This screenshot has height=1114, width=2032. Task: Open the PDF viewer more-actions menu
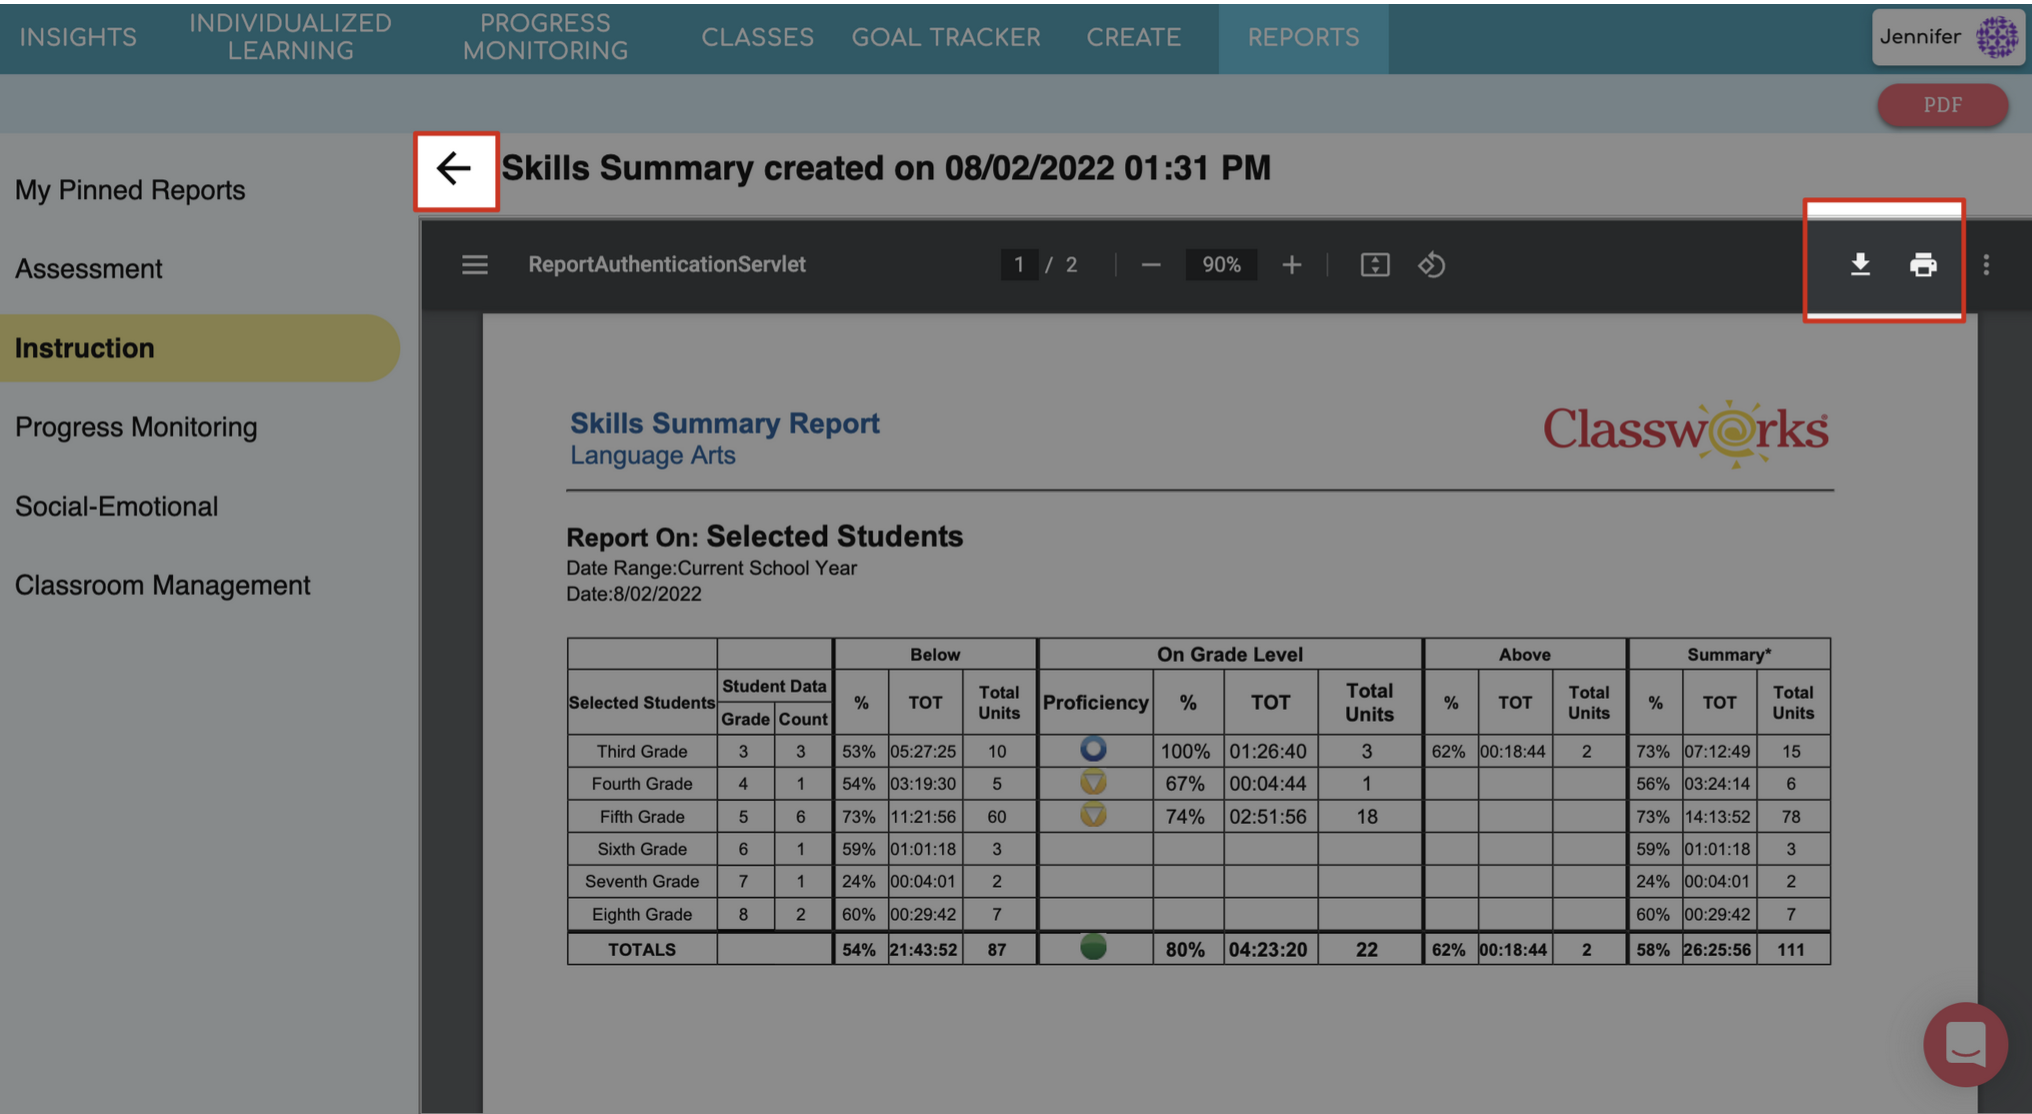(1986, 265)
